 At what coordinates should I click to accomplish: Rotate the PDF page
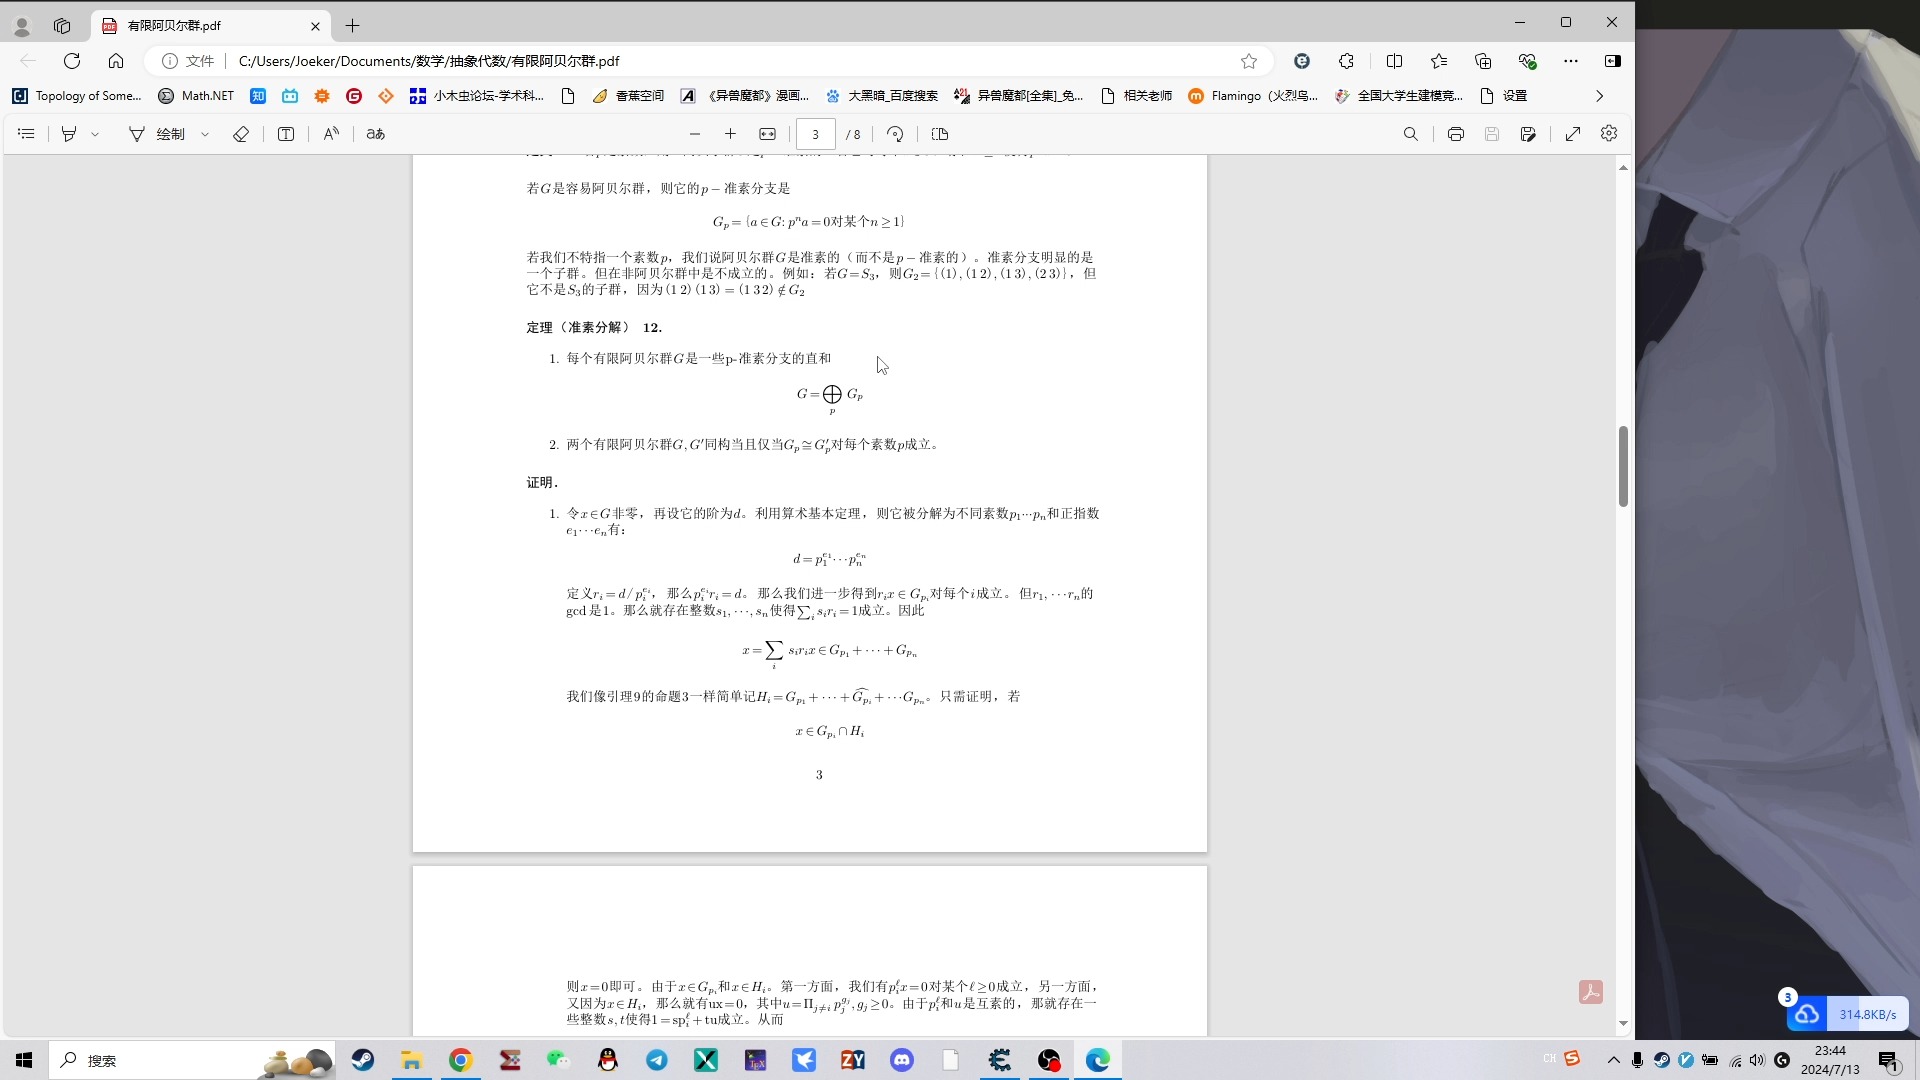pos(895,134)
